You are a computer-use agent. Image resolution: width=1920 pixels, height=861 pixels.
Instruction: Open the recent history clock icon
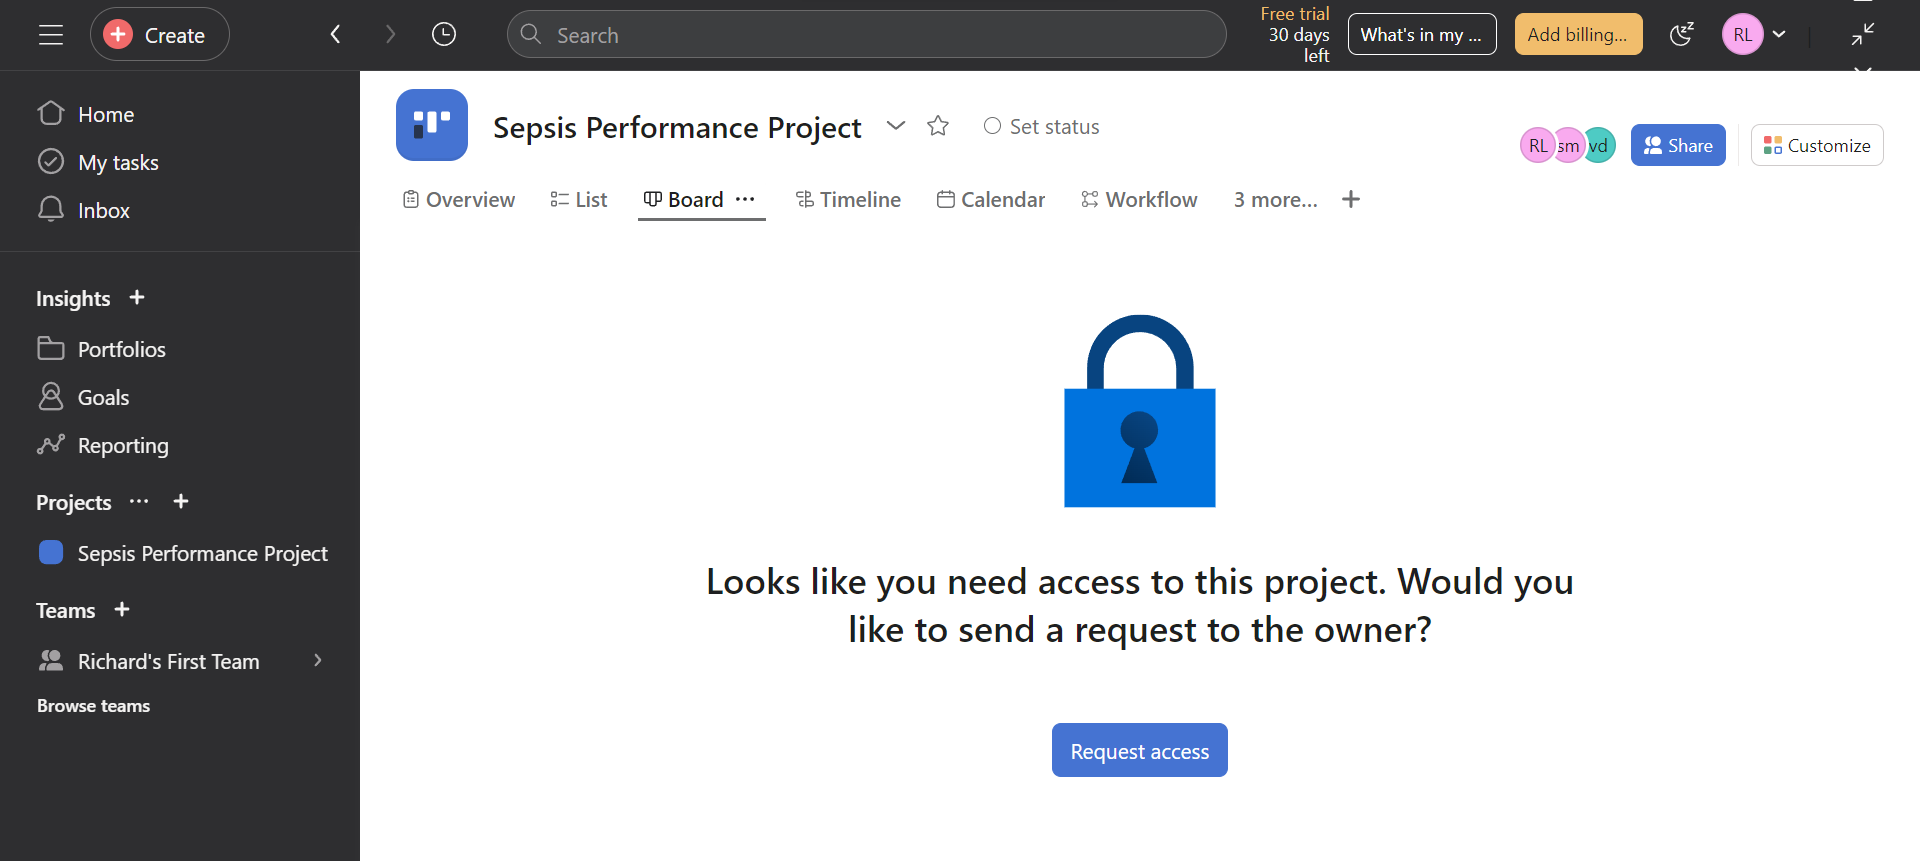point(444,35)
